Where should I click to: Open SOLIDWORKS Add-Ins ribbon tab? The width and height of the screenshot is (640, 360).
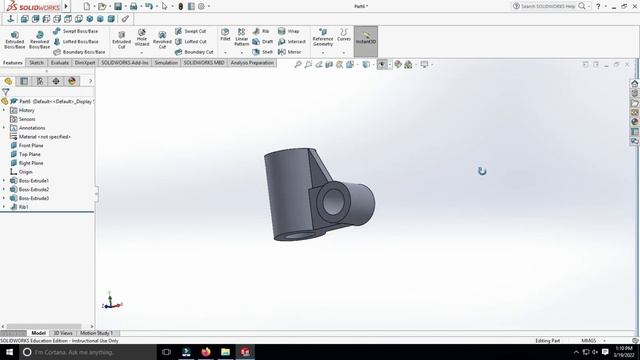click(x=124, y=63)
